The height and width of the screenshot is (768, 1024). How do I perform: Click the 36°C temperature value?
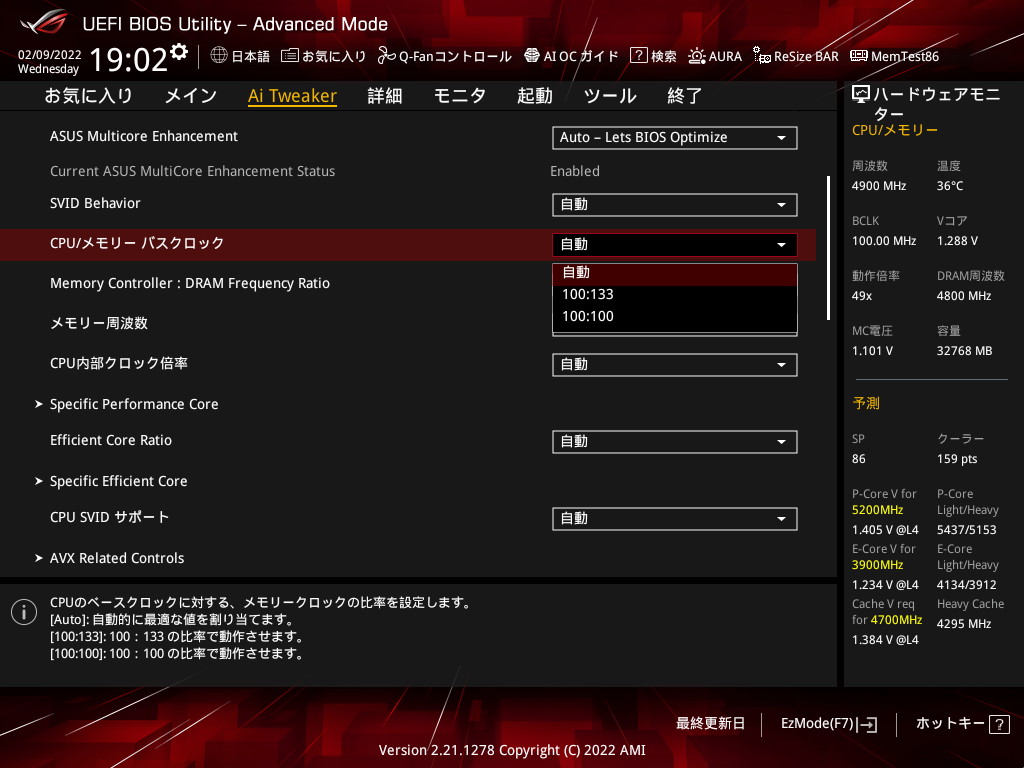tap(950, 186)
